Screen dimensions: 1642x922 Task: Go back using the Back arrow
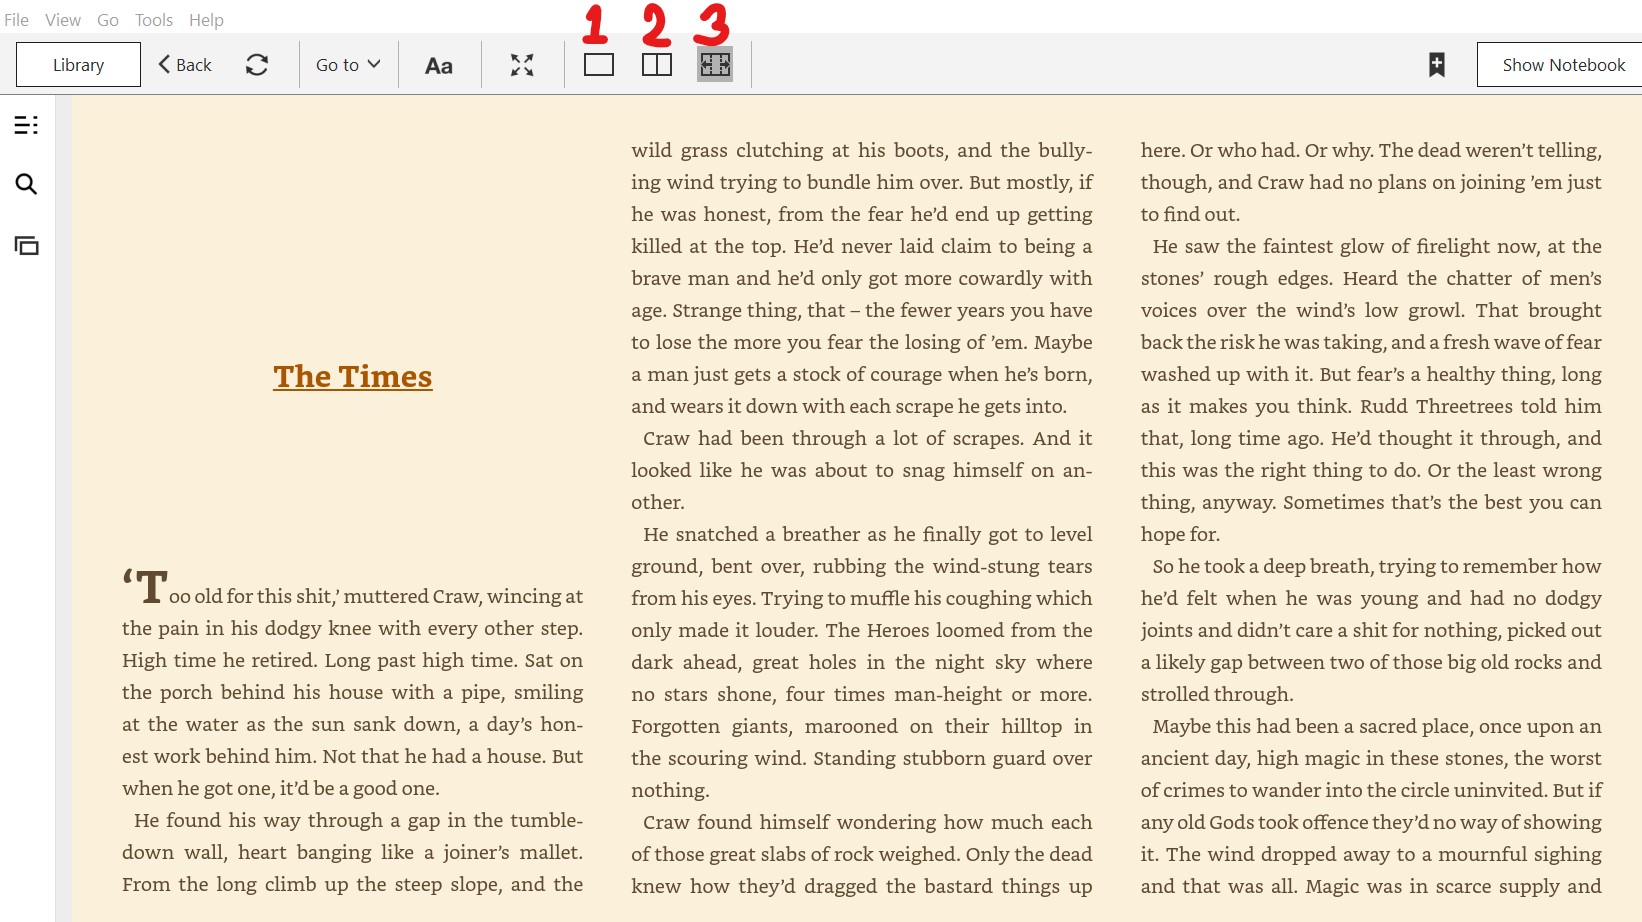click(183, 64)
